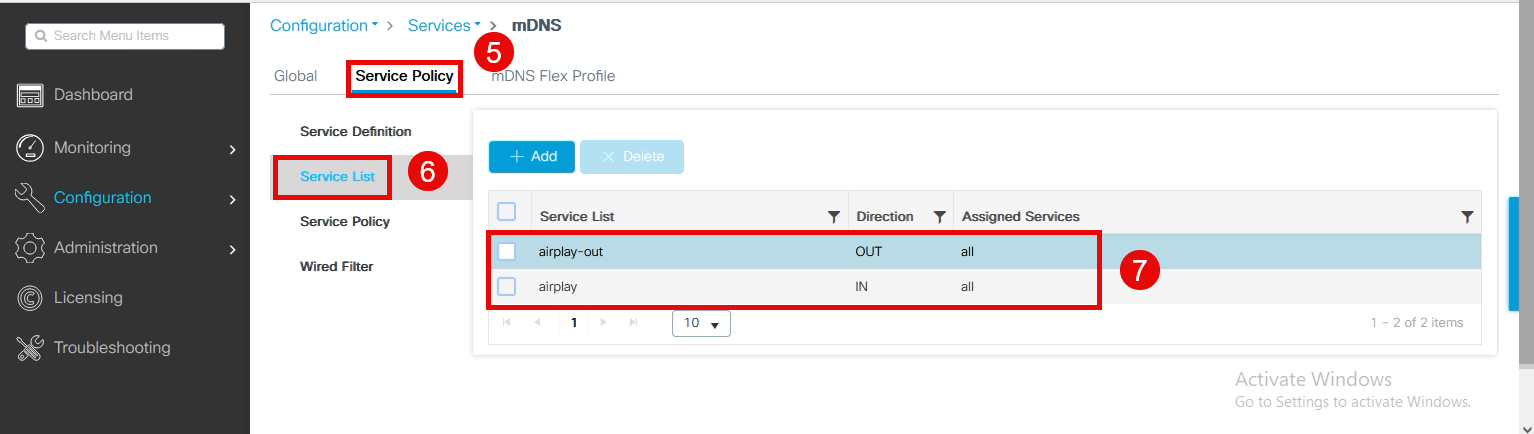Filter the Service List column
Screen dimensions: 1534x434
pyautogui.click(x=833, y=217)
